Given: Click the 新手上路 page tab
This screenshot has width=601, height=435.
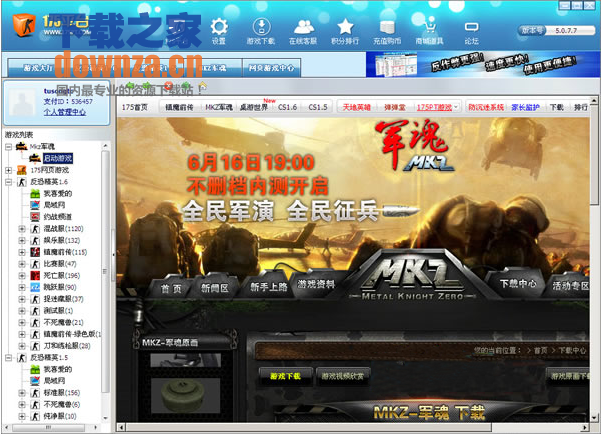Looking at the screenshot, I should tap(269, 287).
